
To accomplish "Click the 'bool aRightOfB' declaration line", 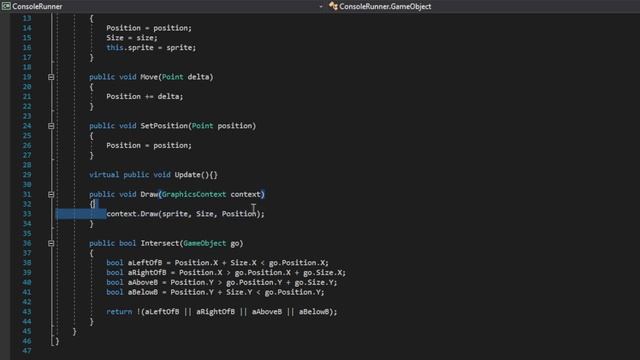I will (226, 273).
